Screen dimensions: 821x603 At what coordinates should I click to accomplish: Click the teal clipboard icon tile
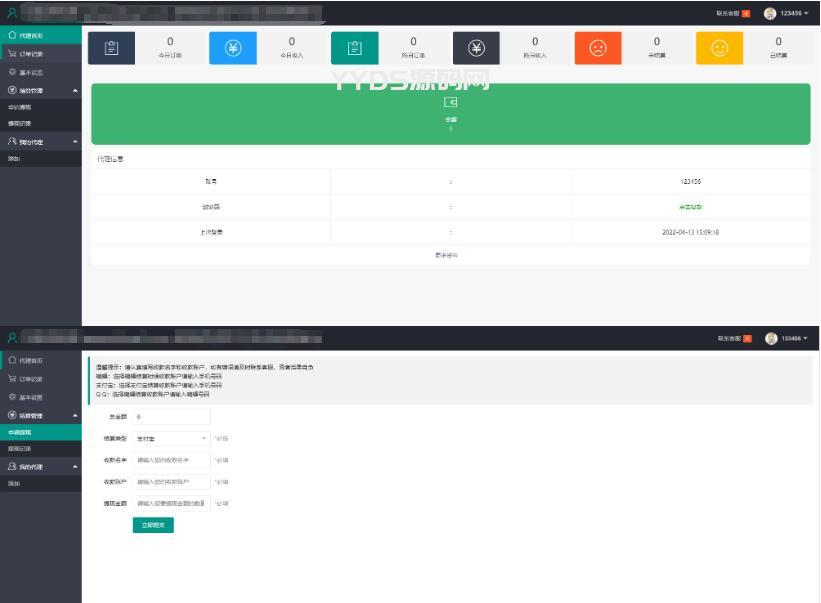click(x=354, y=48)
